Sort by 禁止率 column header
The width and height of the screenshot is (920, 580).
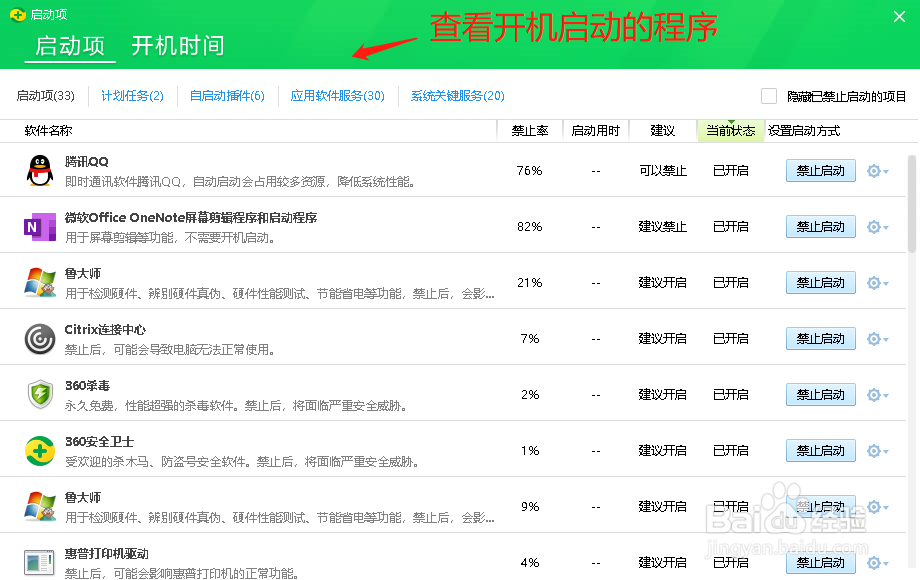click(530, 131)
